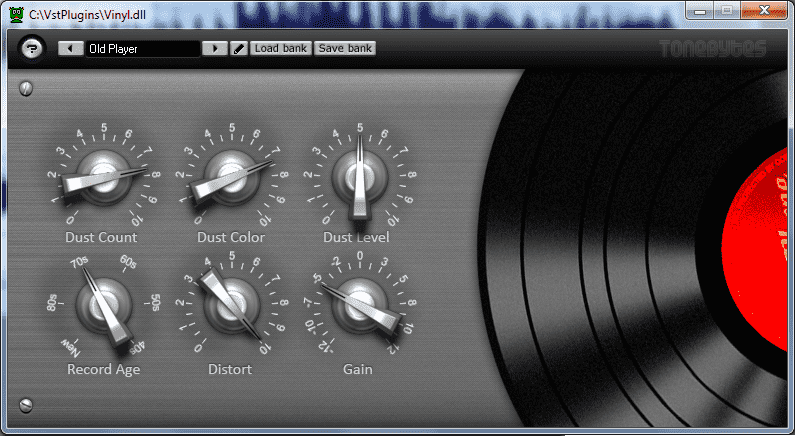
Task: Click the plugin window icon in title bar
Action: coord(17,14)
